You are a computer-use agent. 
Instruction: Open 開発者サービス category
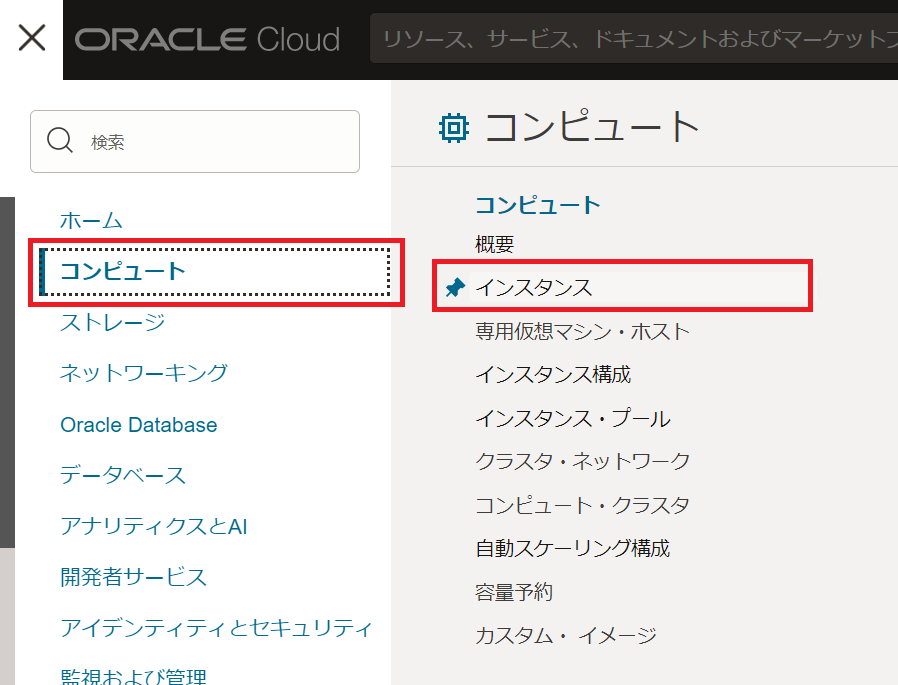[133, 577]
